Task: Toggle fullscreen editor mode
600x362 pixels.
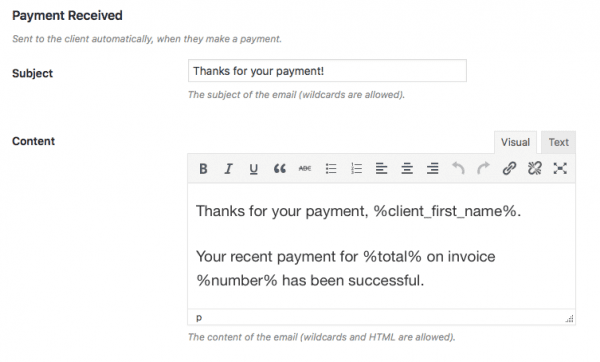Action: (x=560, y=168)
